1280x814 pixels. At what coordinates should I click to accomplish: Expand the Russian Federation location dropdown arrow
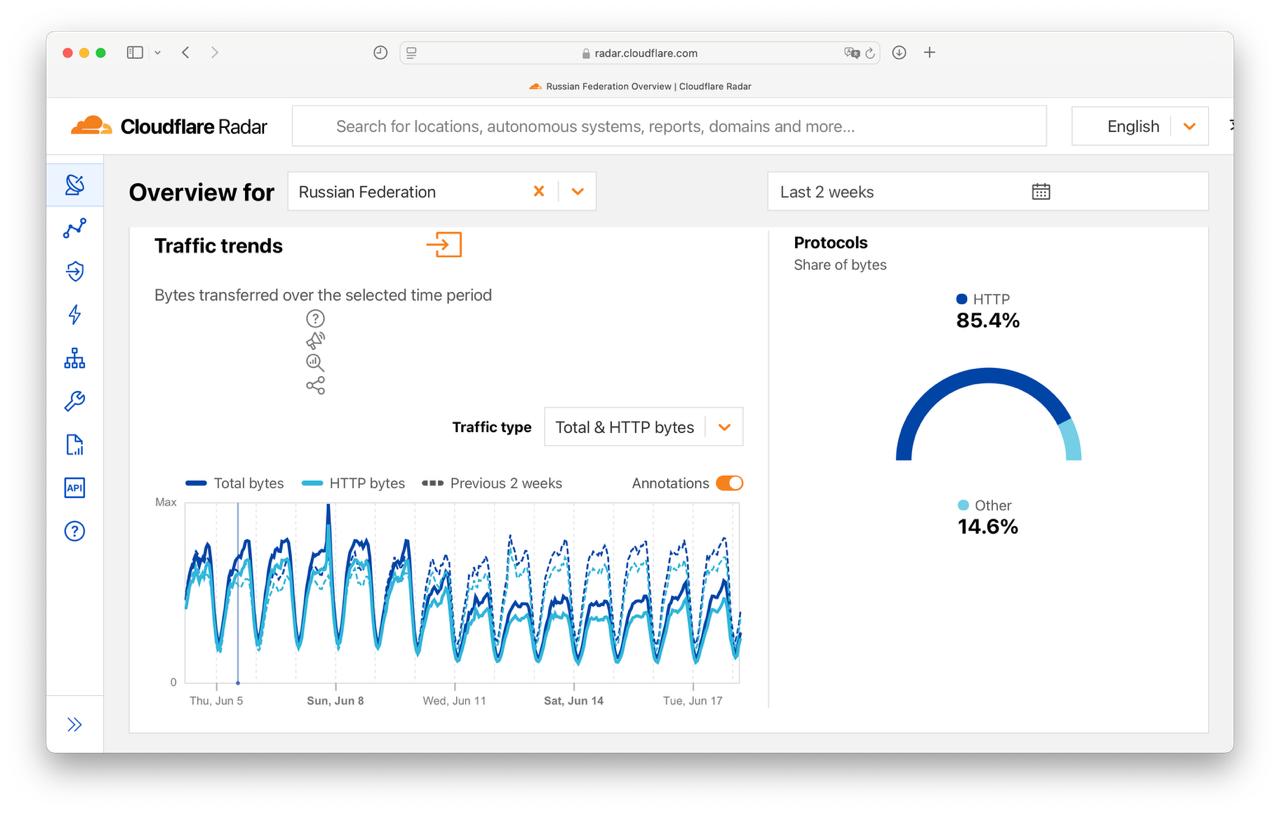577,192
